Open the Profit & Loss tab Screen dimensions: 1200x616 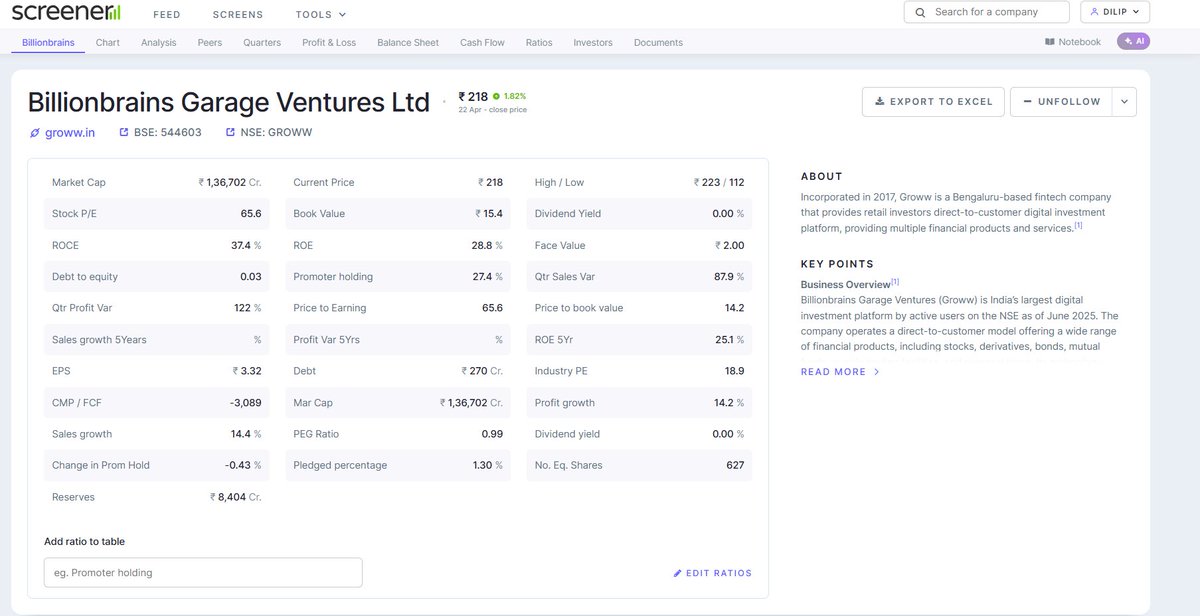[329, 43]
